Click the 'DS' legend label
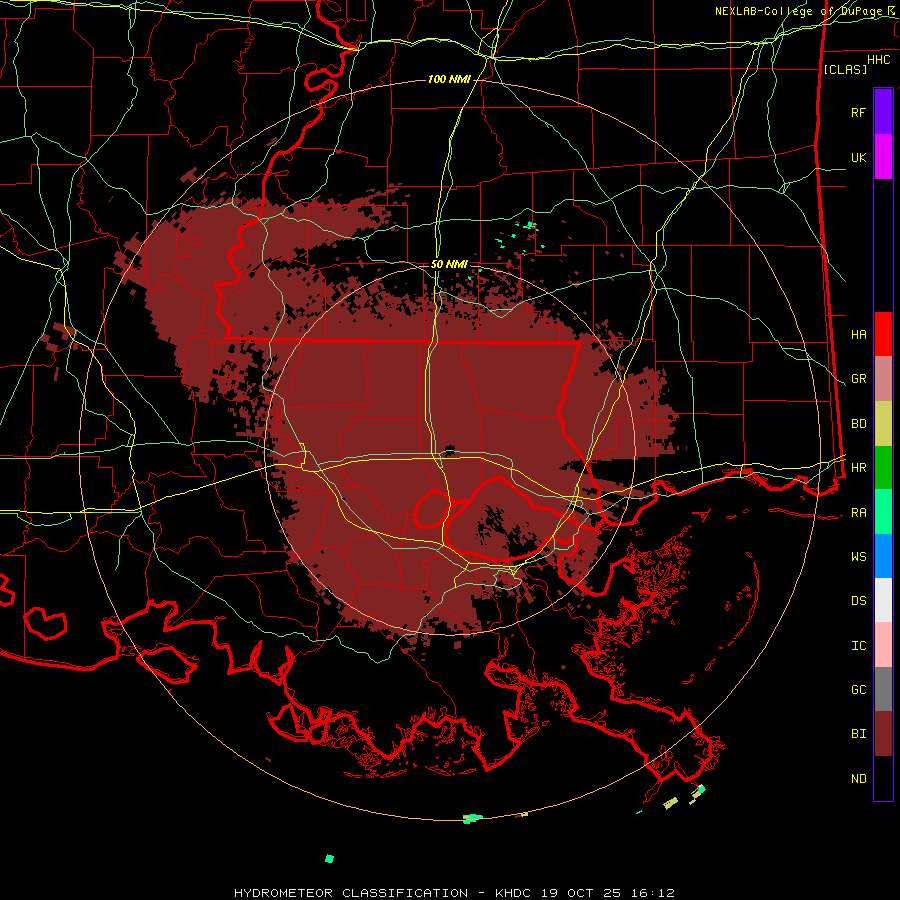The height and width of the screenshot is (900, 900). pyautogui.click(x=858, y=601)
